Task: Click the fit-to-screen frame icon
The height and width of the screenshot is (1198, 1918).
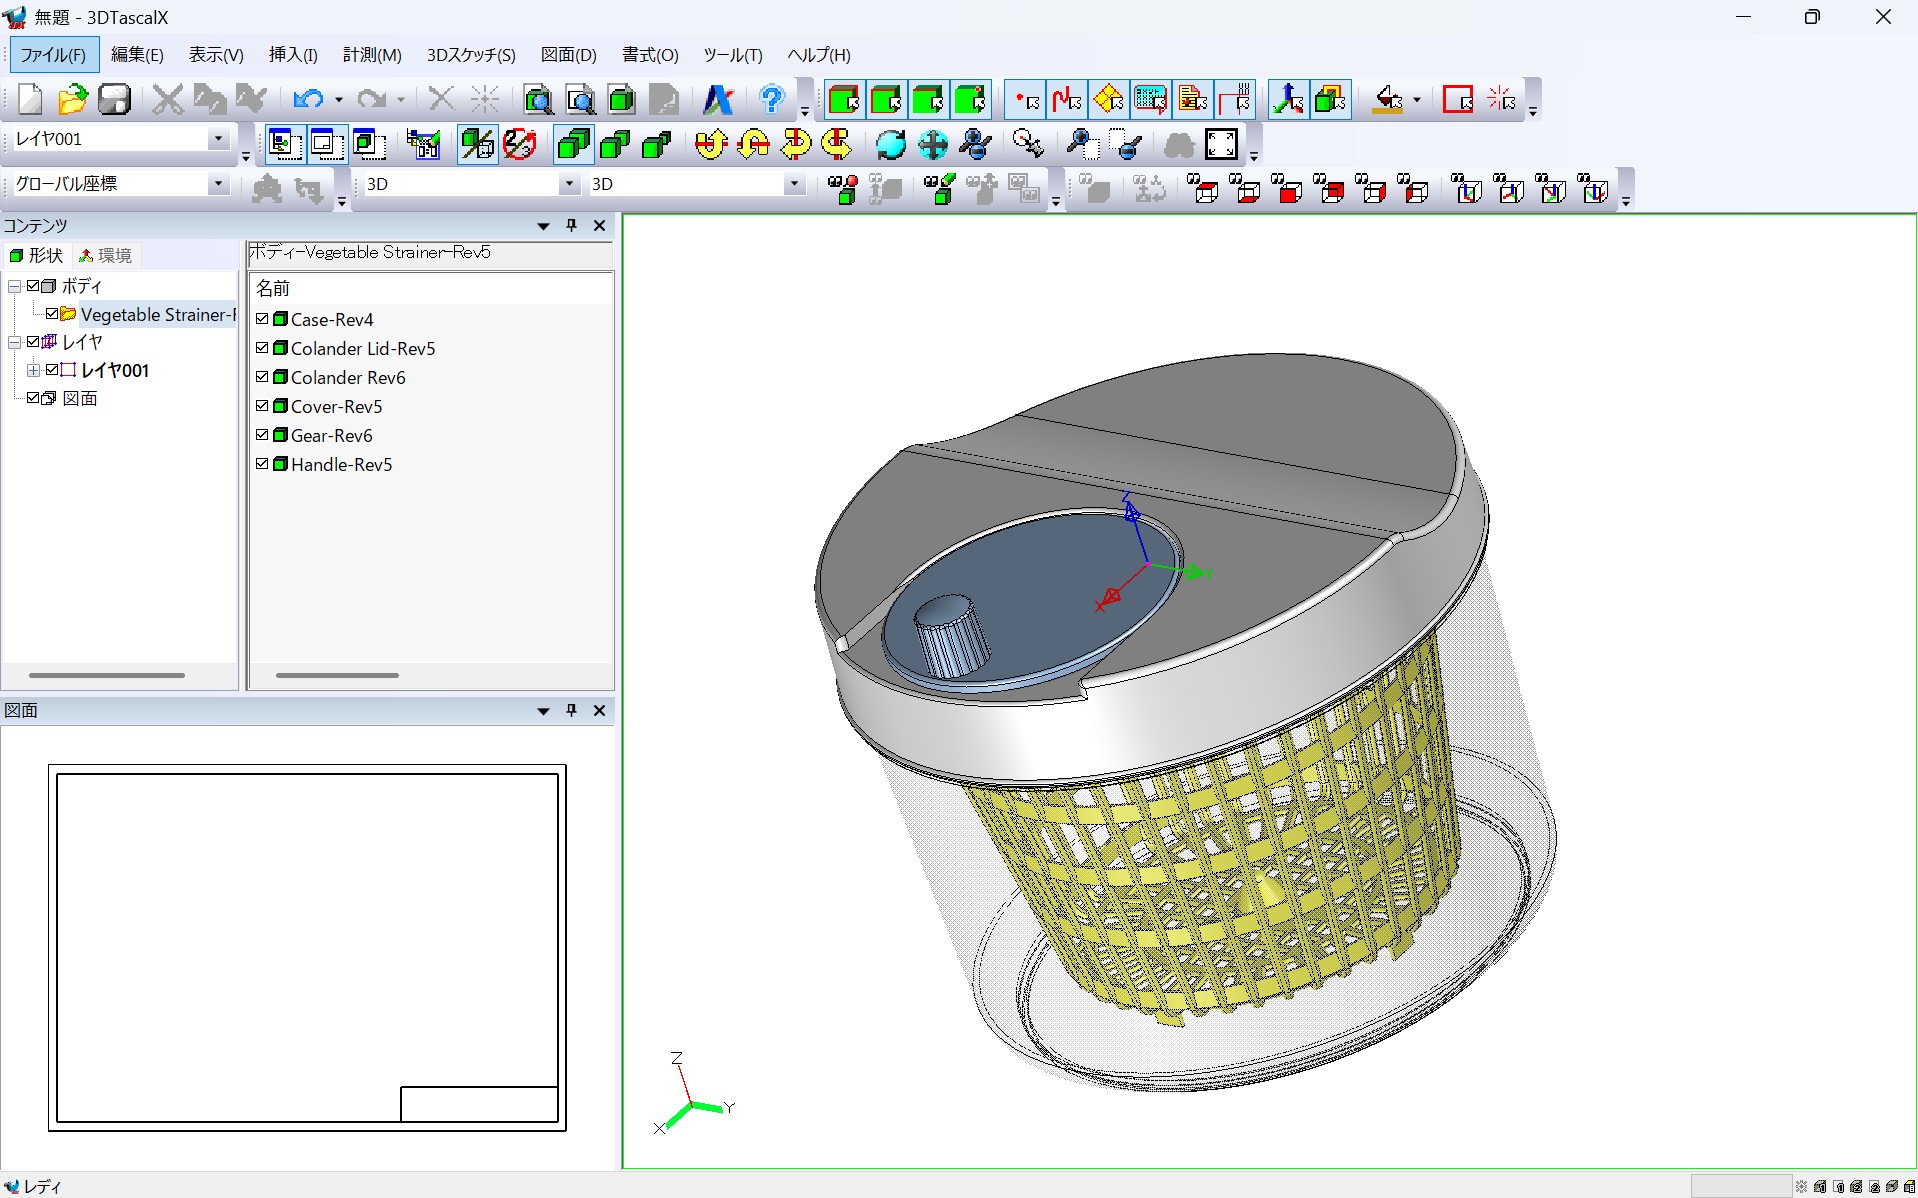Action: (1221, 144)
